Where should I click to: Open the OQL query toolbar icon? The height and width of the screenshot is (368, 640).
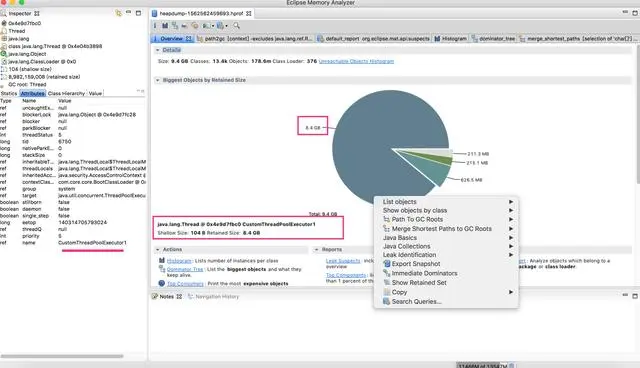click(x=184, y=26)
